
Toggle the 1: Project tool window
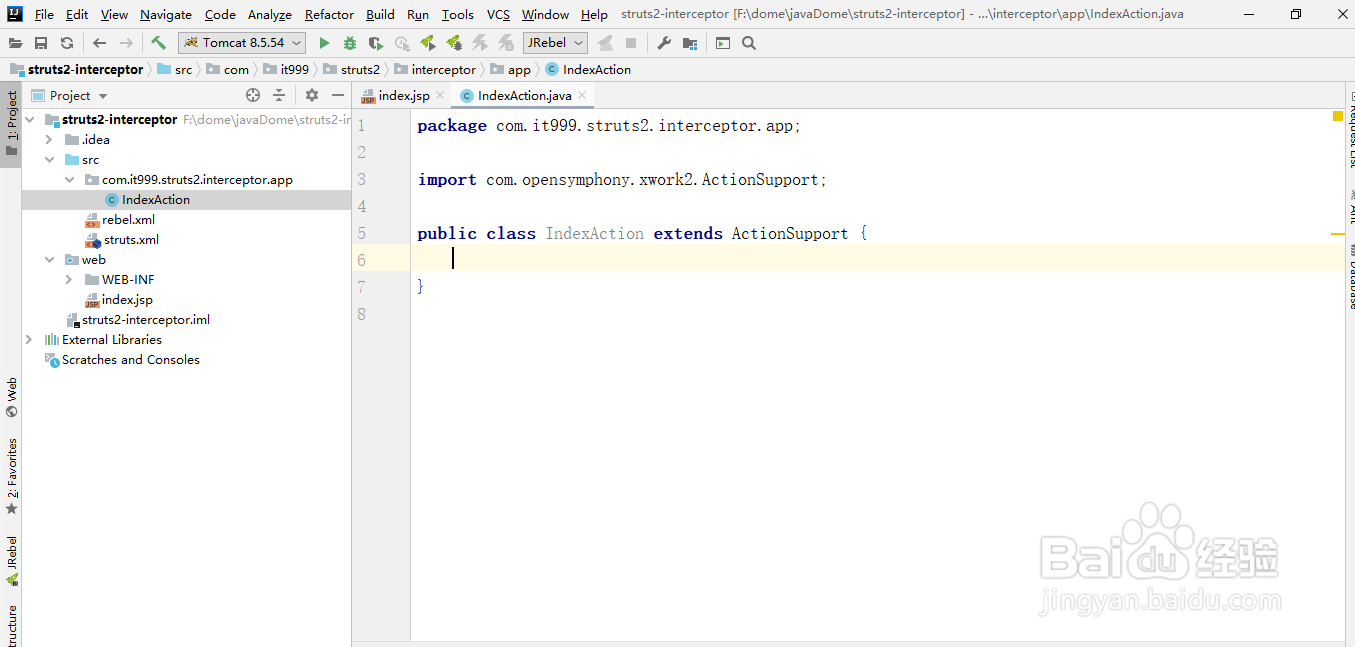(x=11, y=125)
